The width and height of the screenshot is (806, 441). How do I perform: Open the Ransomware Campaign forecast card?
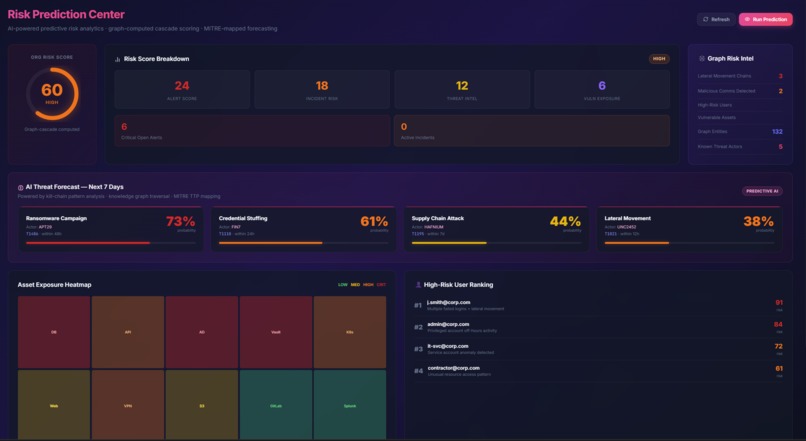pyautogui.click(x=111, y=229)
